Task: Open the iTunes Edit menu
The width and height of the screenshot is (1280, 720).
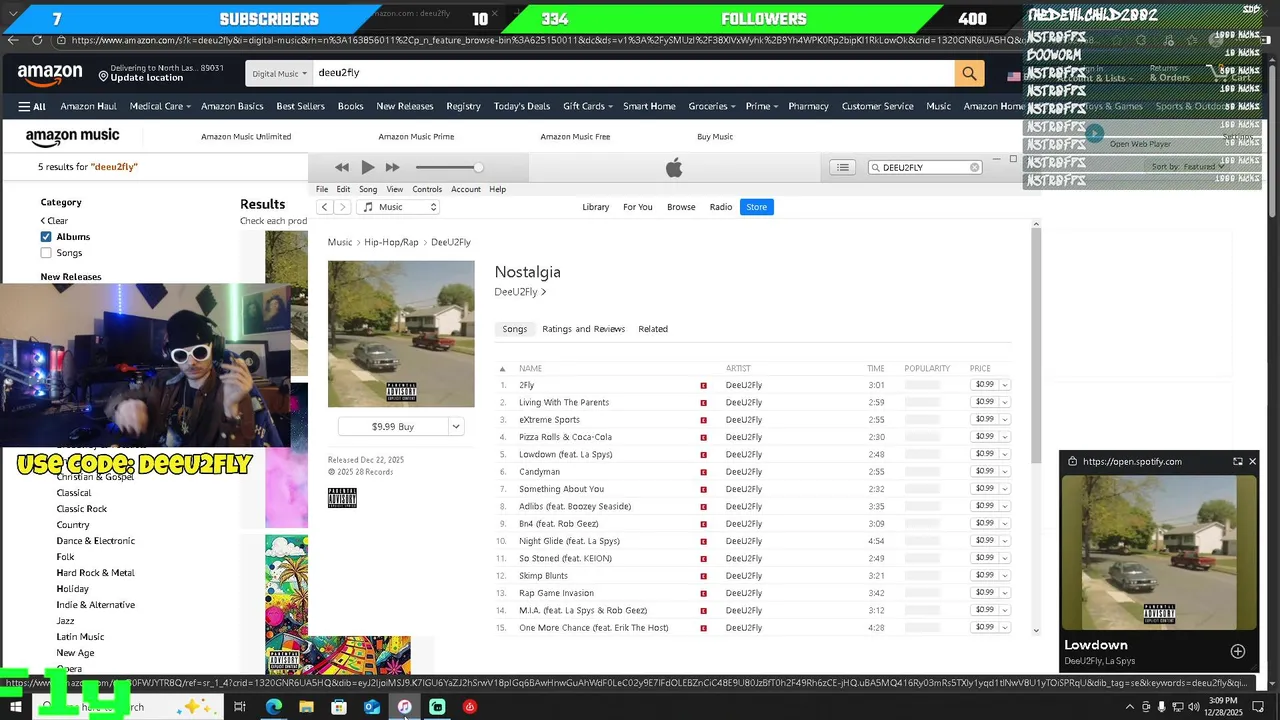Action: click(343, 189)
